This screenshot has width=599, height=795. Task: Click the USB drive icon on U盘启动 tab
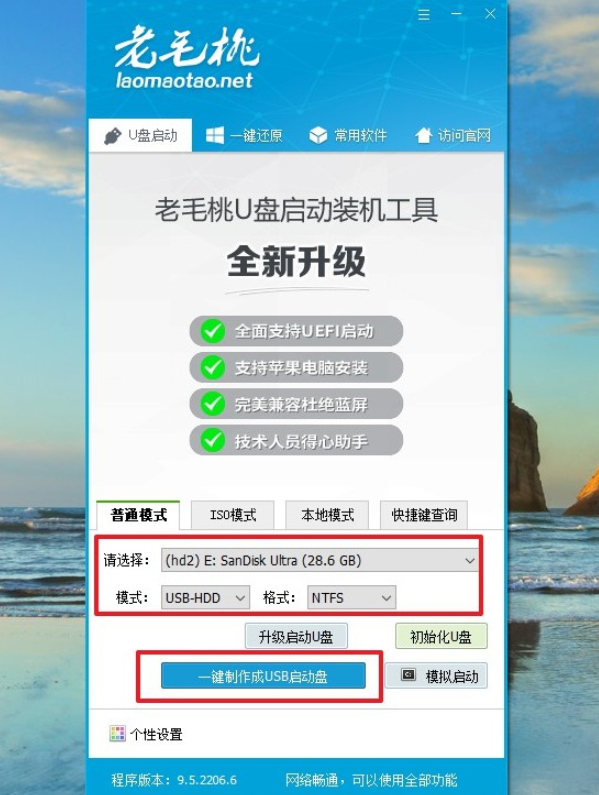point(113,136)
